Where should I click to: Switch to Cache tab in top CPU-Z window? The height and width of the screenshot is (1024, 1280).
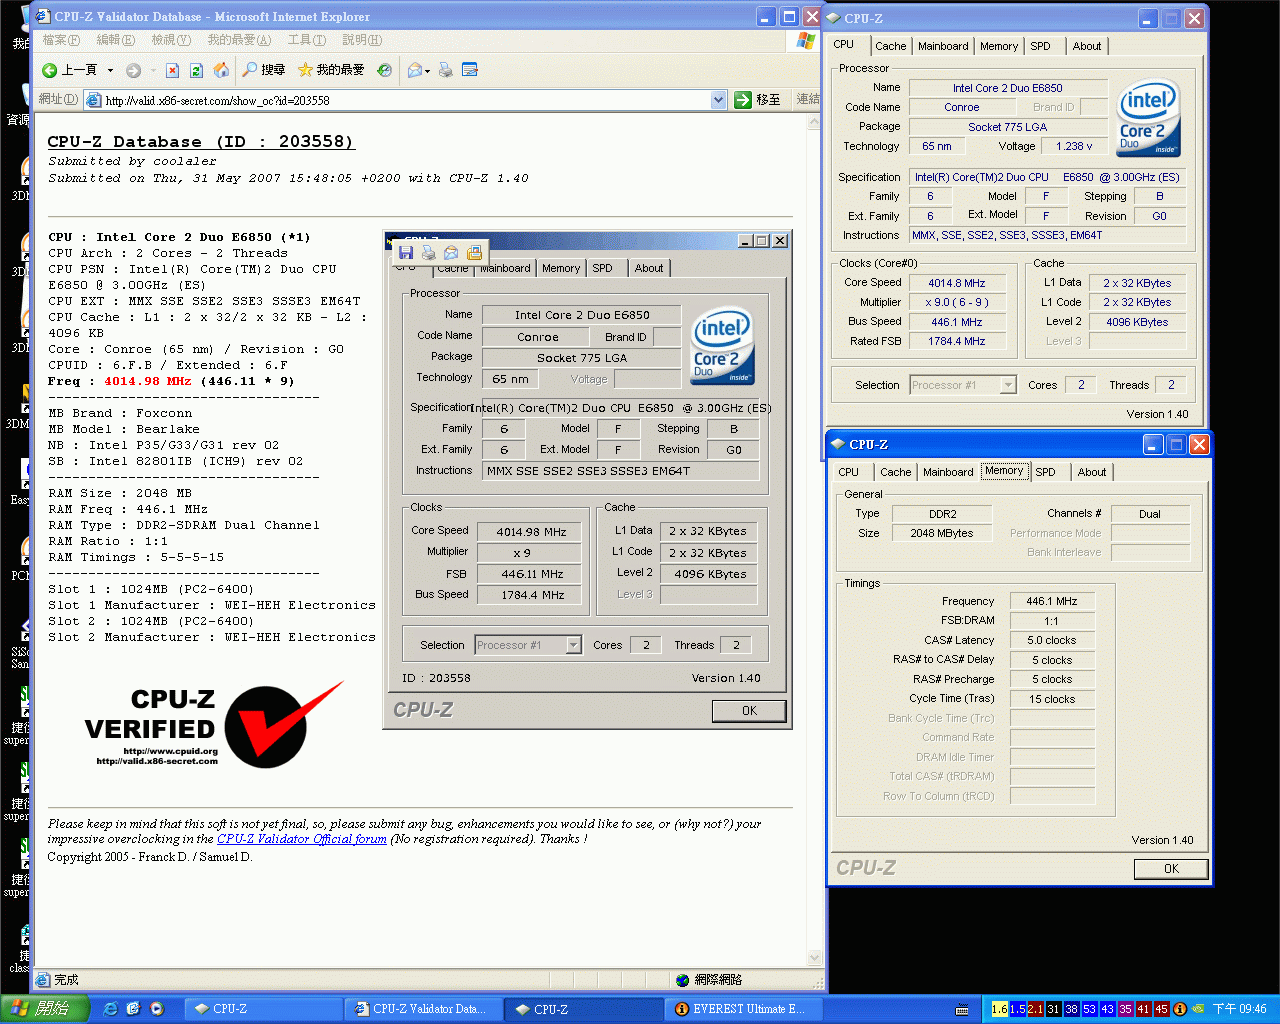click(890, 46)
